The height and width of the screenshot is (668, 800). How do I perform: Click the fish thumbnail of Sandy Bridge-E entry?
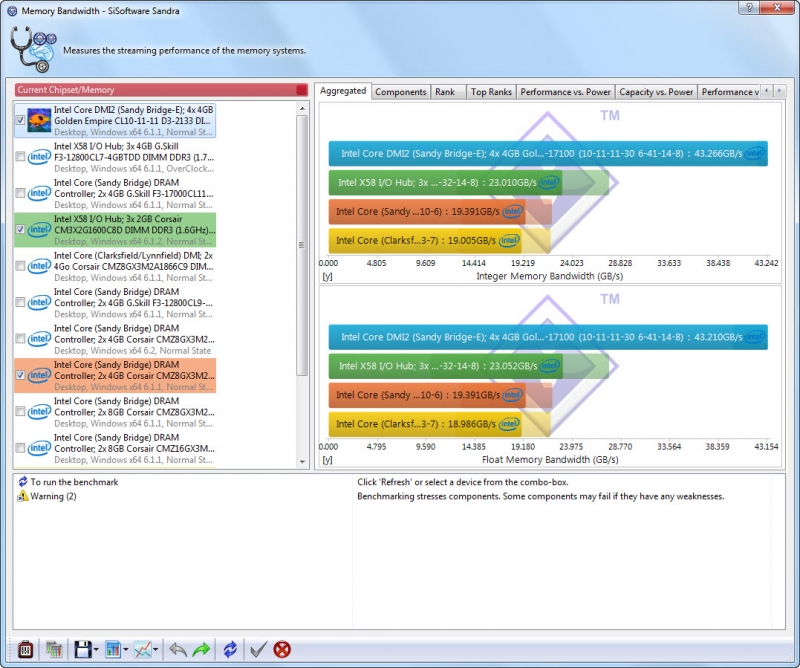[x=39, y=120]
